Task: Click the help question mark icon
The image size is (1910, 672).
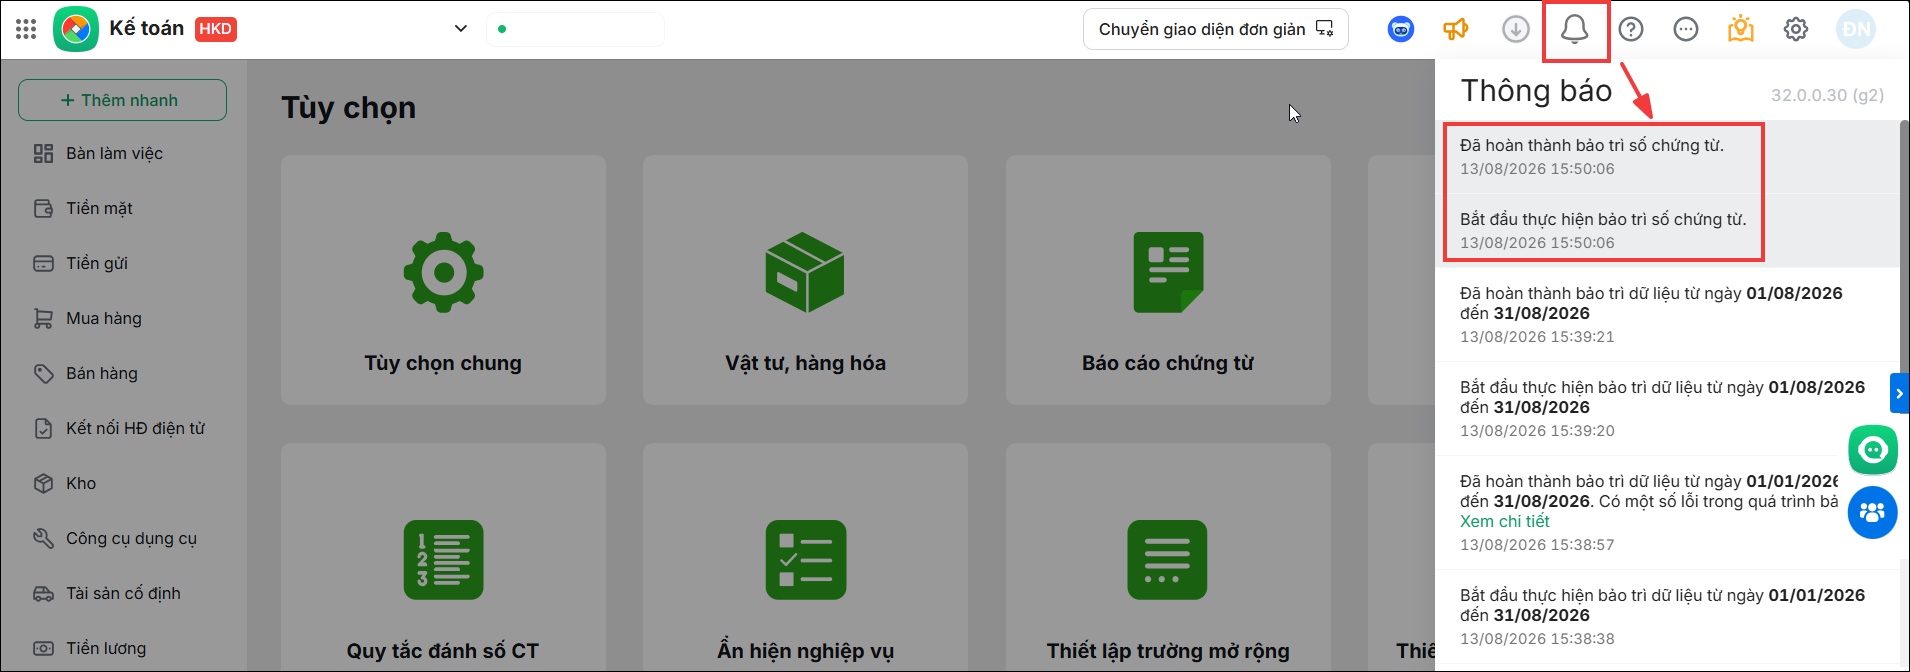Action: click(1631, 29)
